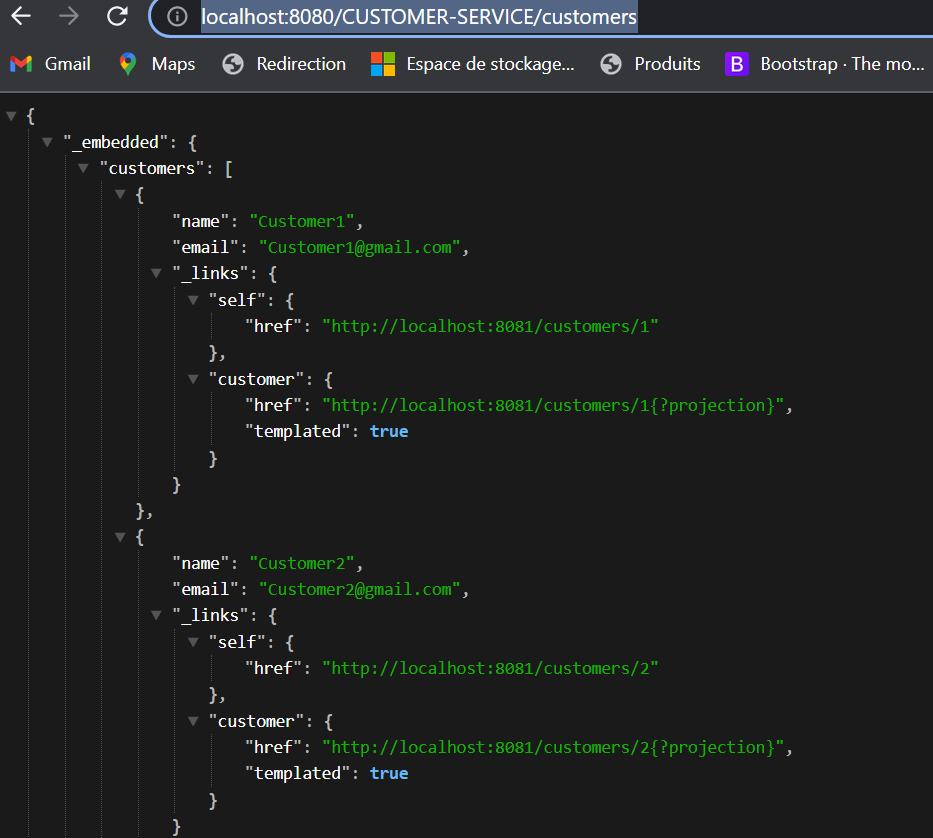Click the Redirection bookmark globe icon
Viewport: 933px width, 838px height.
[233, 63]
